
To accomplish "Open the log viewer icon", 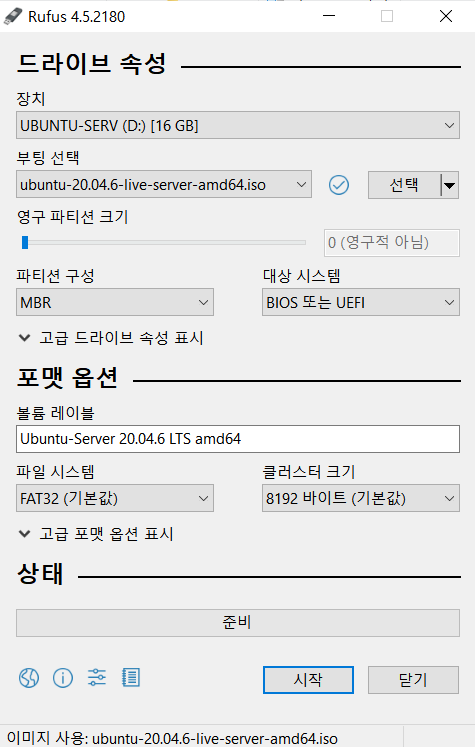I will tap(131, 677).
